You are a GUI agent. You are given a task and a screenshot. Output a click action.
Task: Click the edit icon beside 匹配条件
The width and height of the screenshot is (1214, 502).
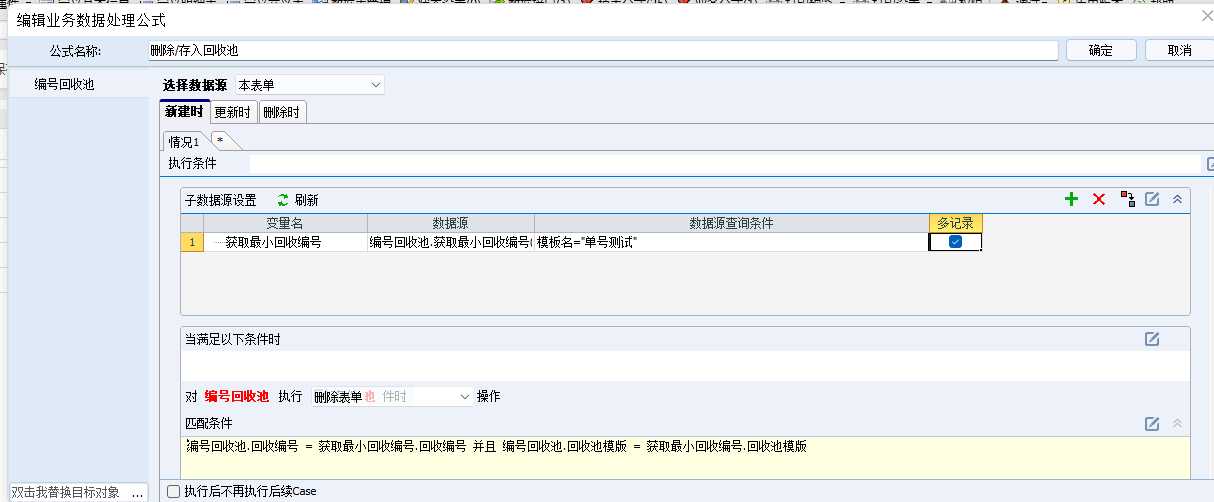1152,424
